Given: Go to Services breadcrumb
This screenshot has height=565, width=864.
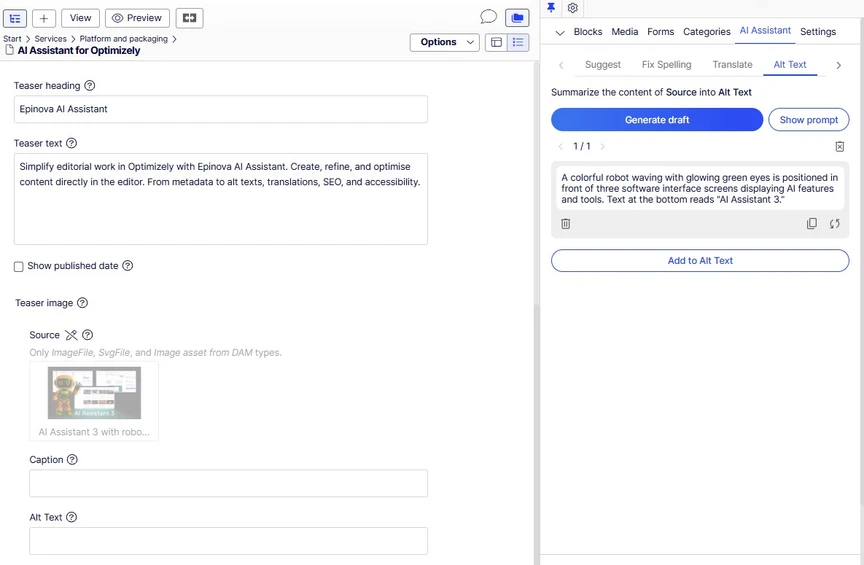Looking at the screenshot, I should (x=50, y=39).
